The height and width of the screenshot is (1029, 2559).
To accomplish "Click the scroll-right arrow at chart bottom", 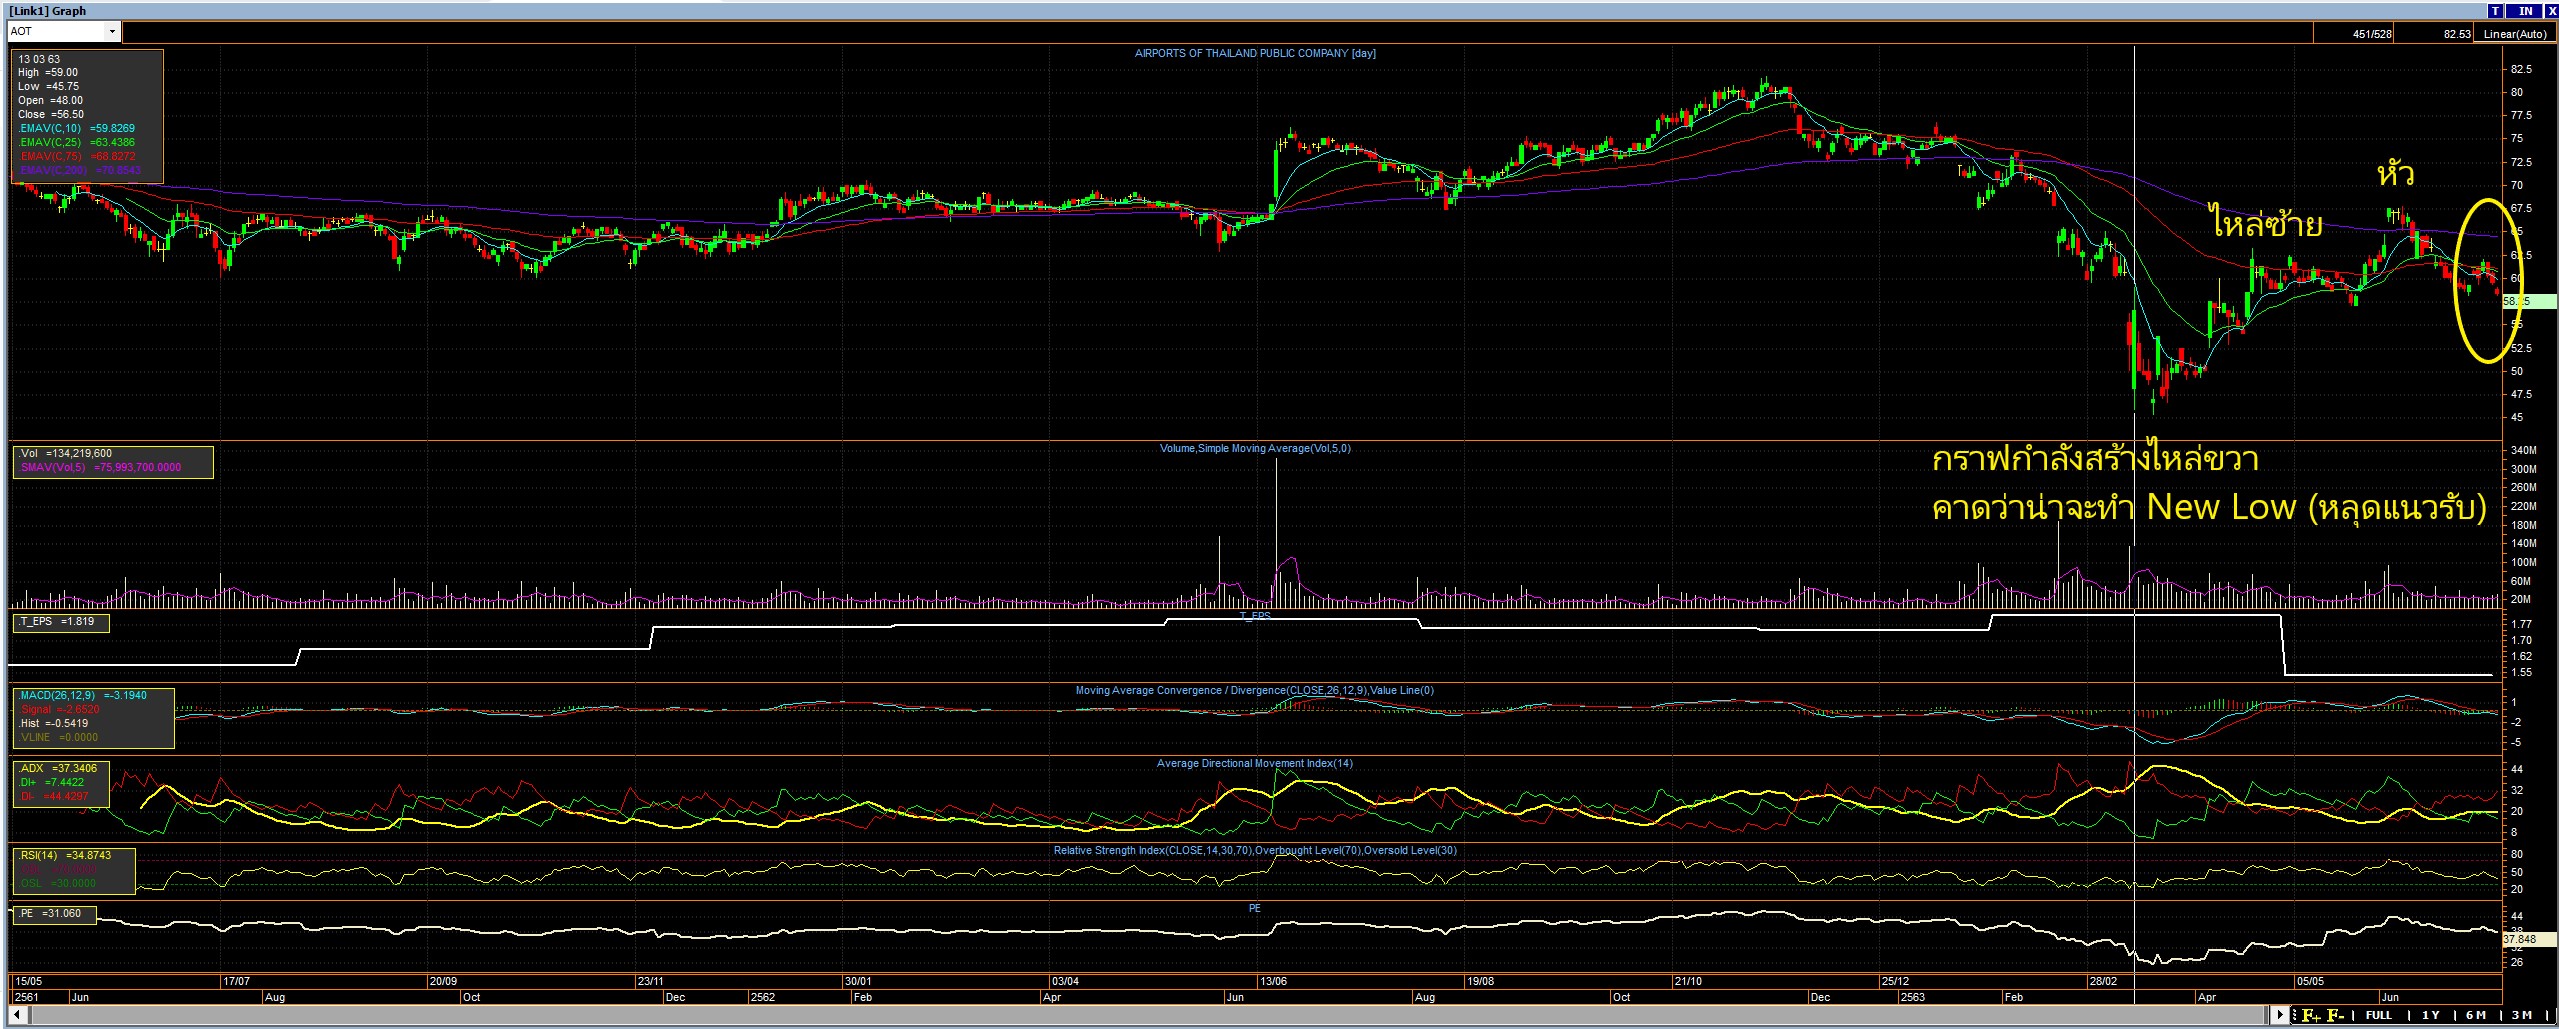I will pyautogui.click(x=2280, y=1015).
